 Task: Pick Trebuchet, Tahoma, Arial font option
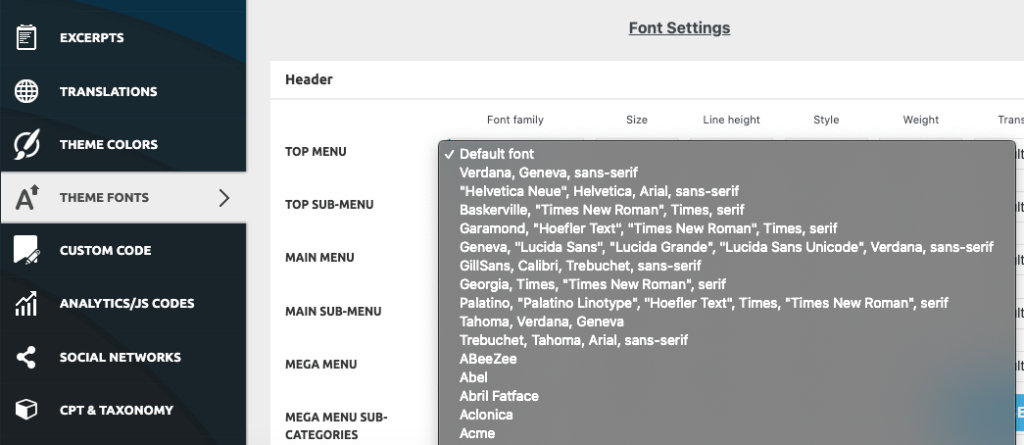(x=727, y=340)
